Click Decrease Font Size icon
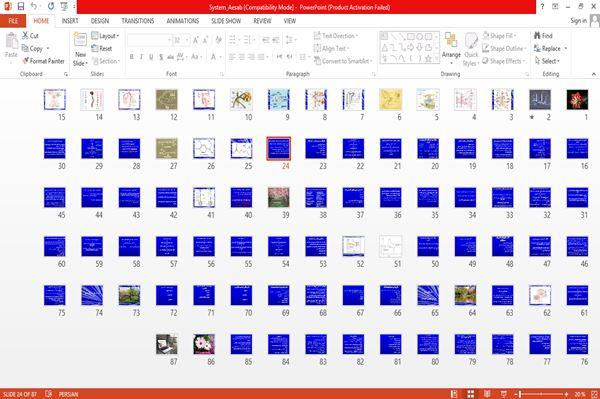The height and width of the screenshot is (399, 600). click(206, 40)
